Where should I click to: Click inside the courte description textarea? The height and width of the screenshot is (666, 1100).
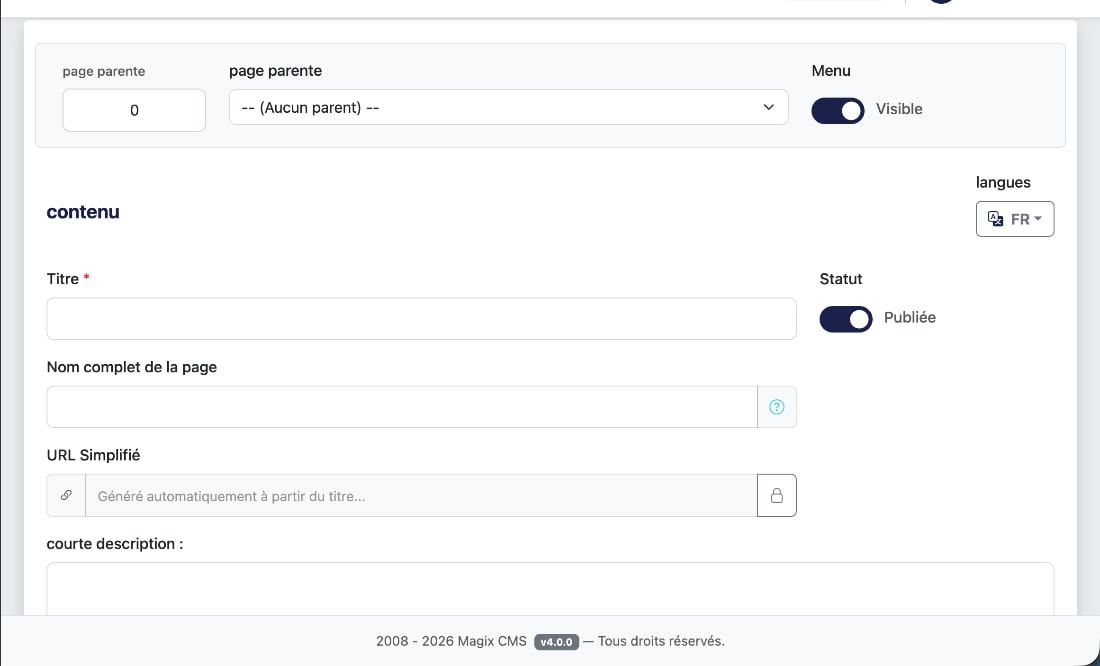(550, 588)
